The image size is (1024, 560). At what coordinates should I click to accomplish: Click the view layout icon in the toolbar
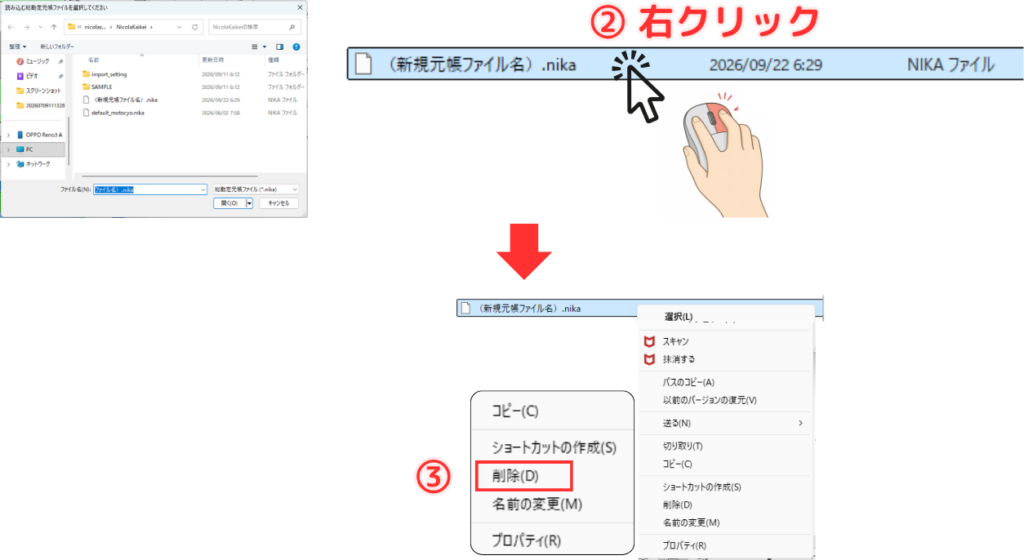[255, 47]
